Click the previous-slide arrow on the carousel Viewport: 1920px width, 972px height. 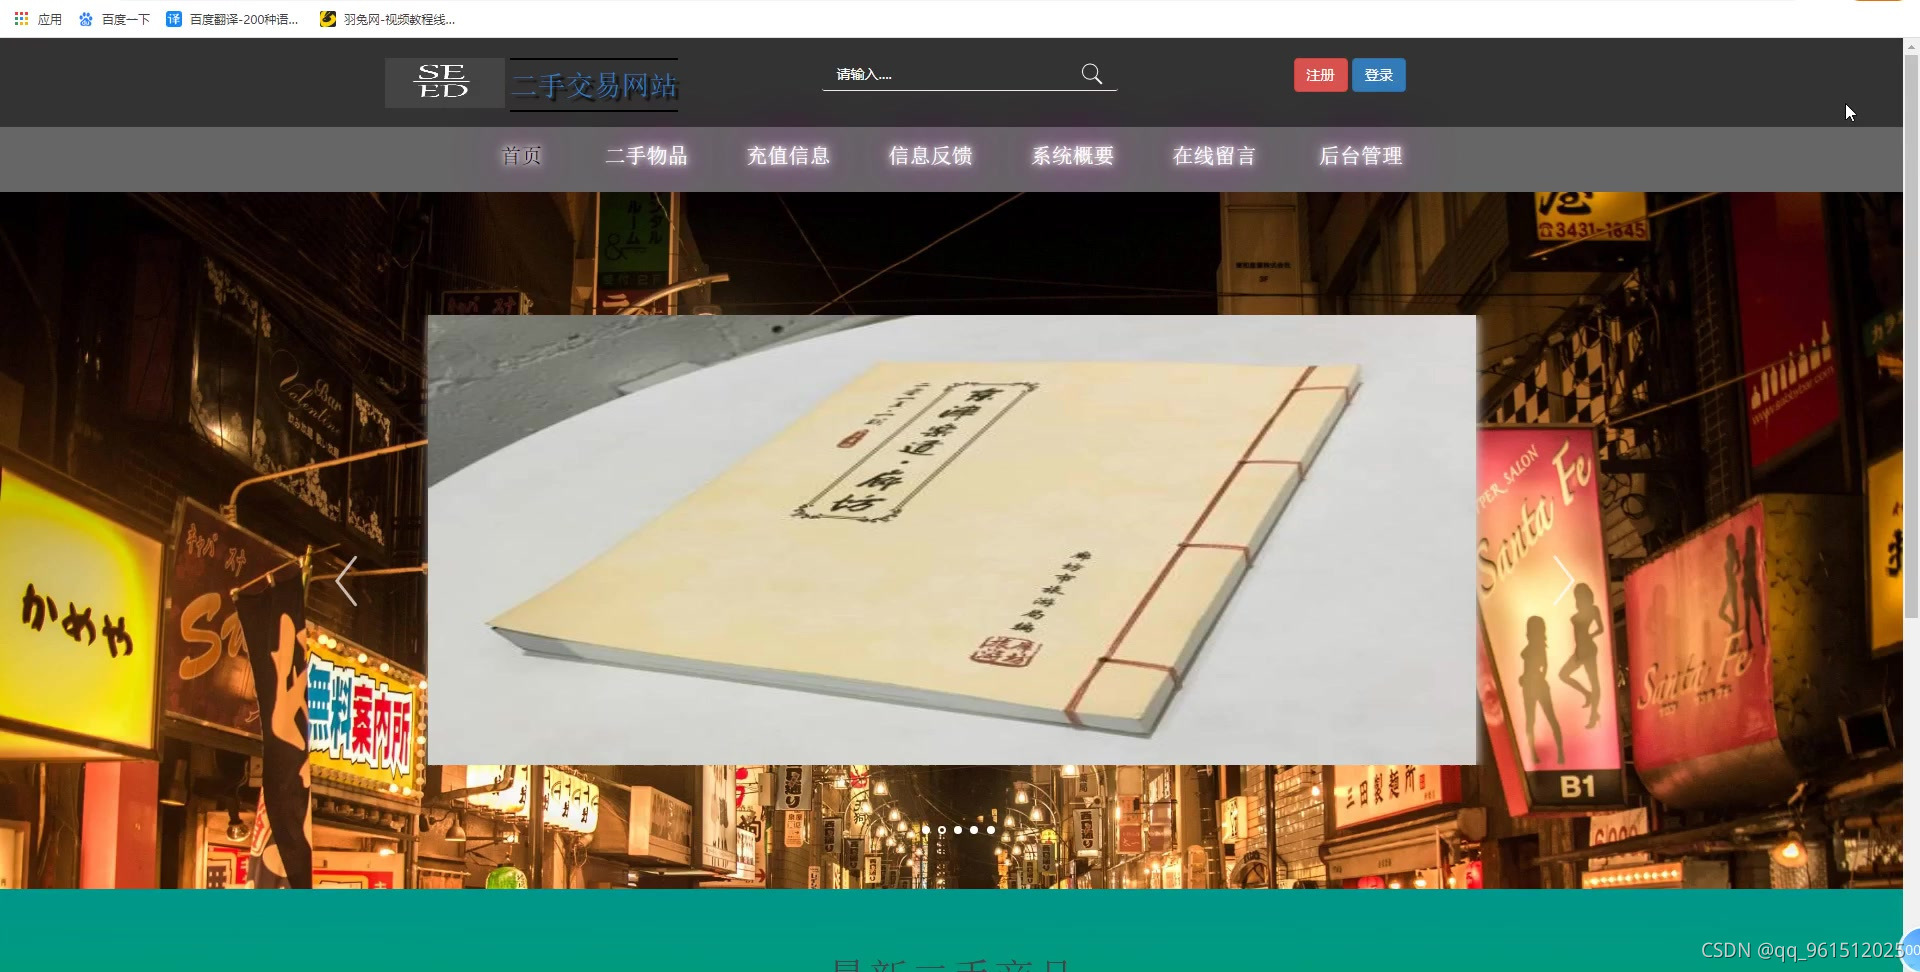(x=346, y=580)
